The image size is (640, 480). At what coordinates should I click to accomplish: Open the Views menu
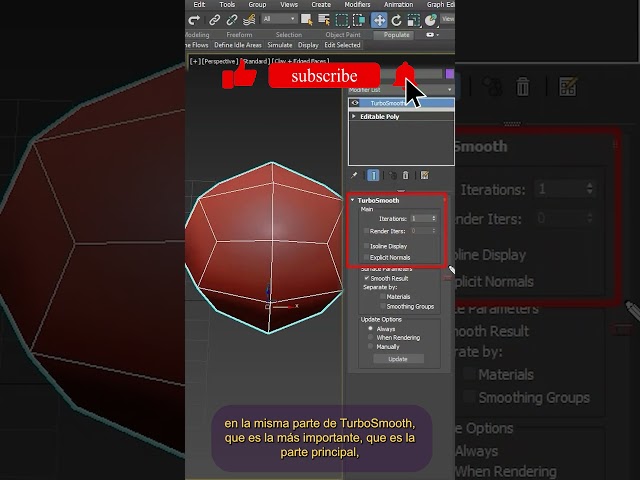[x=289, y=4]
